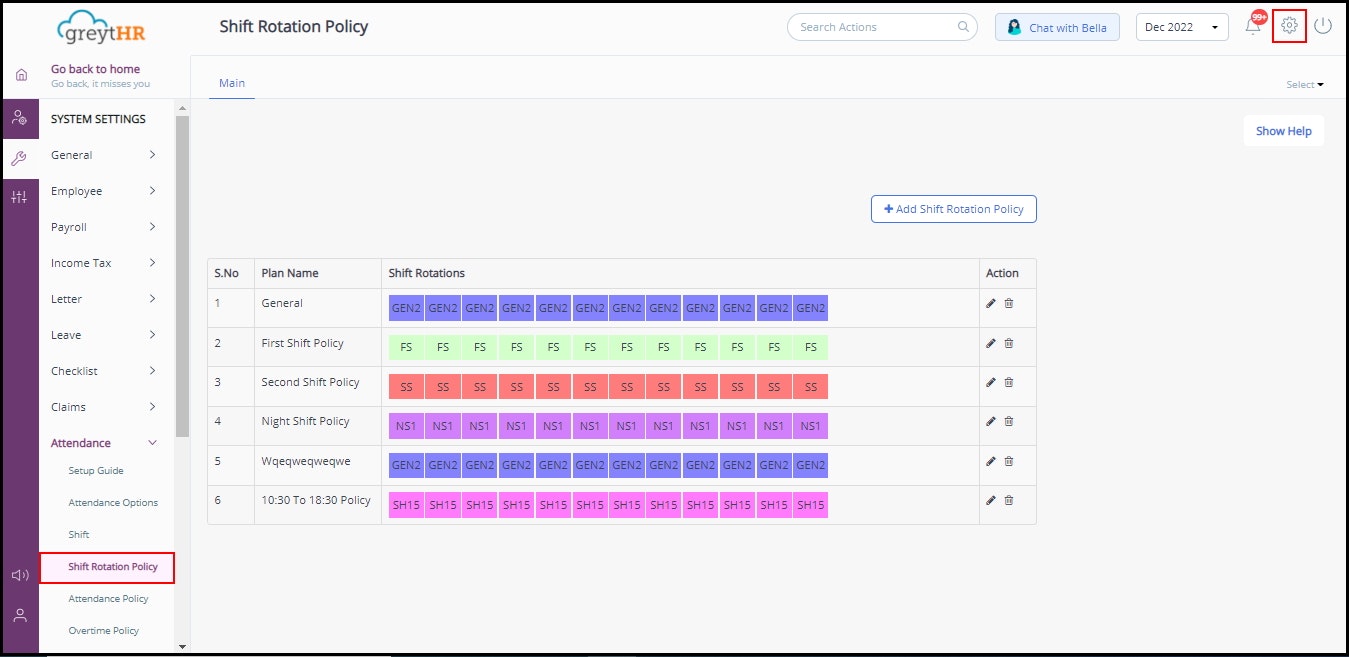Open Attendance Options submenu item
The image size is (1349, 657).
coord(113,503)
